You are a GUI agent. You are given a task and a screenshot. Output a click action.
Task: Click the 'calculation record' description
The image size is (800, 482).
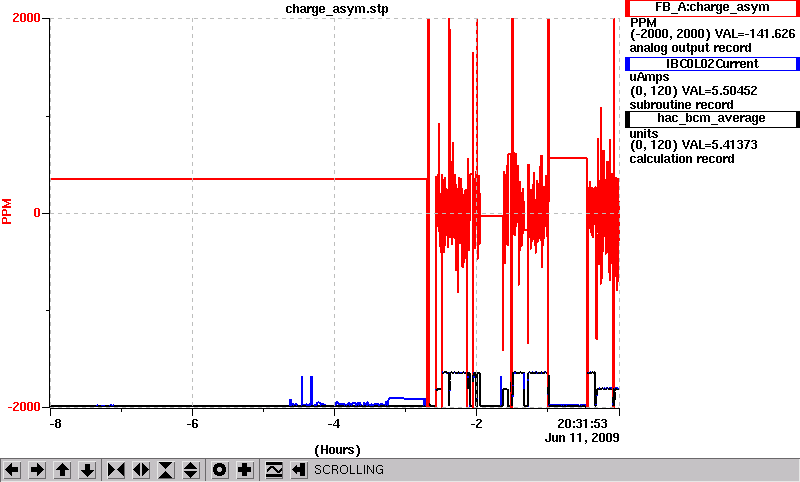[682, 159]
